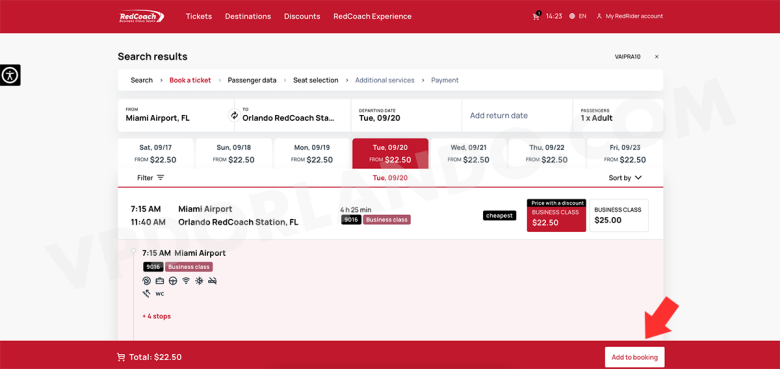Select the Thu, 09/22 date tab
Viewport: 780px width, 369px height.
[x=547, y=154]
